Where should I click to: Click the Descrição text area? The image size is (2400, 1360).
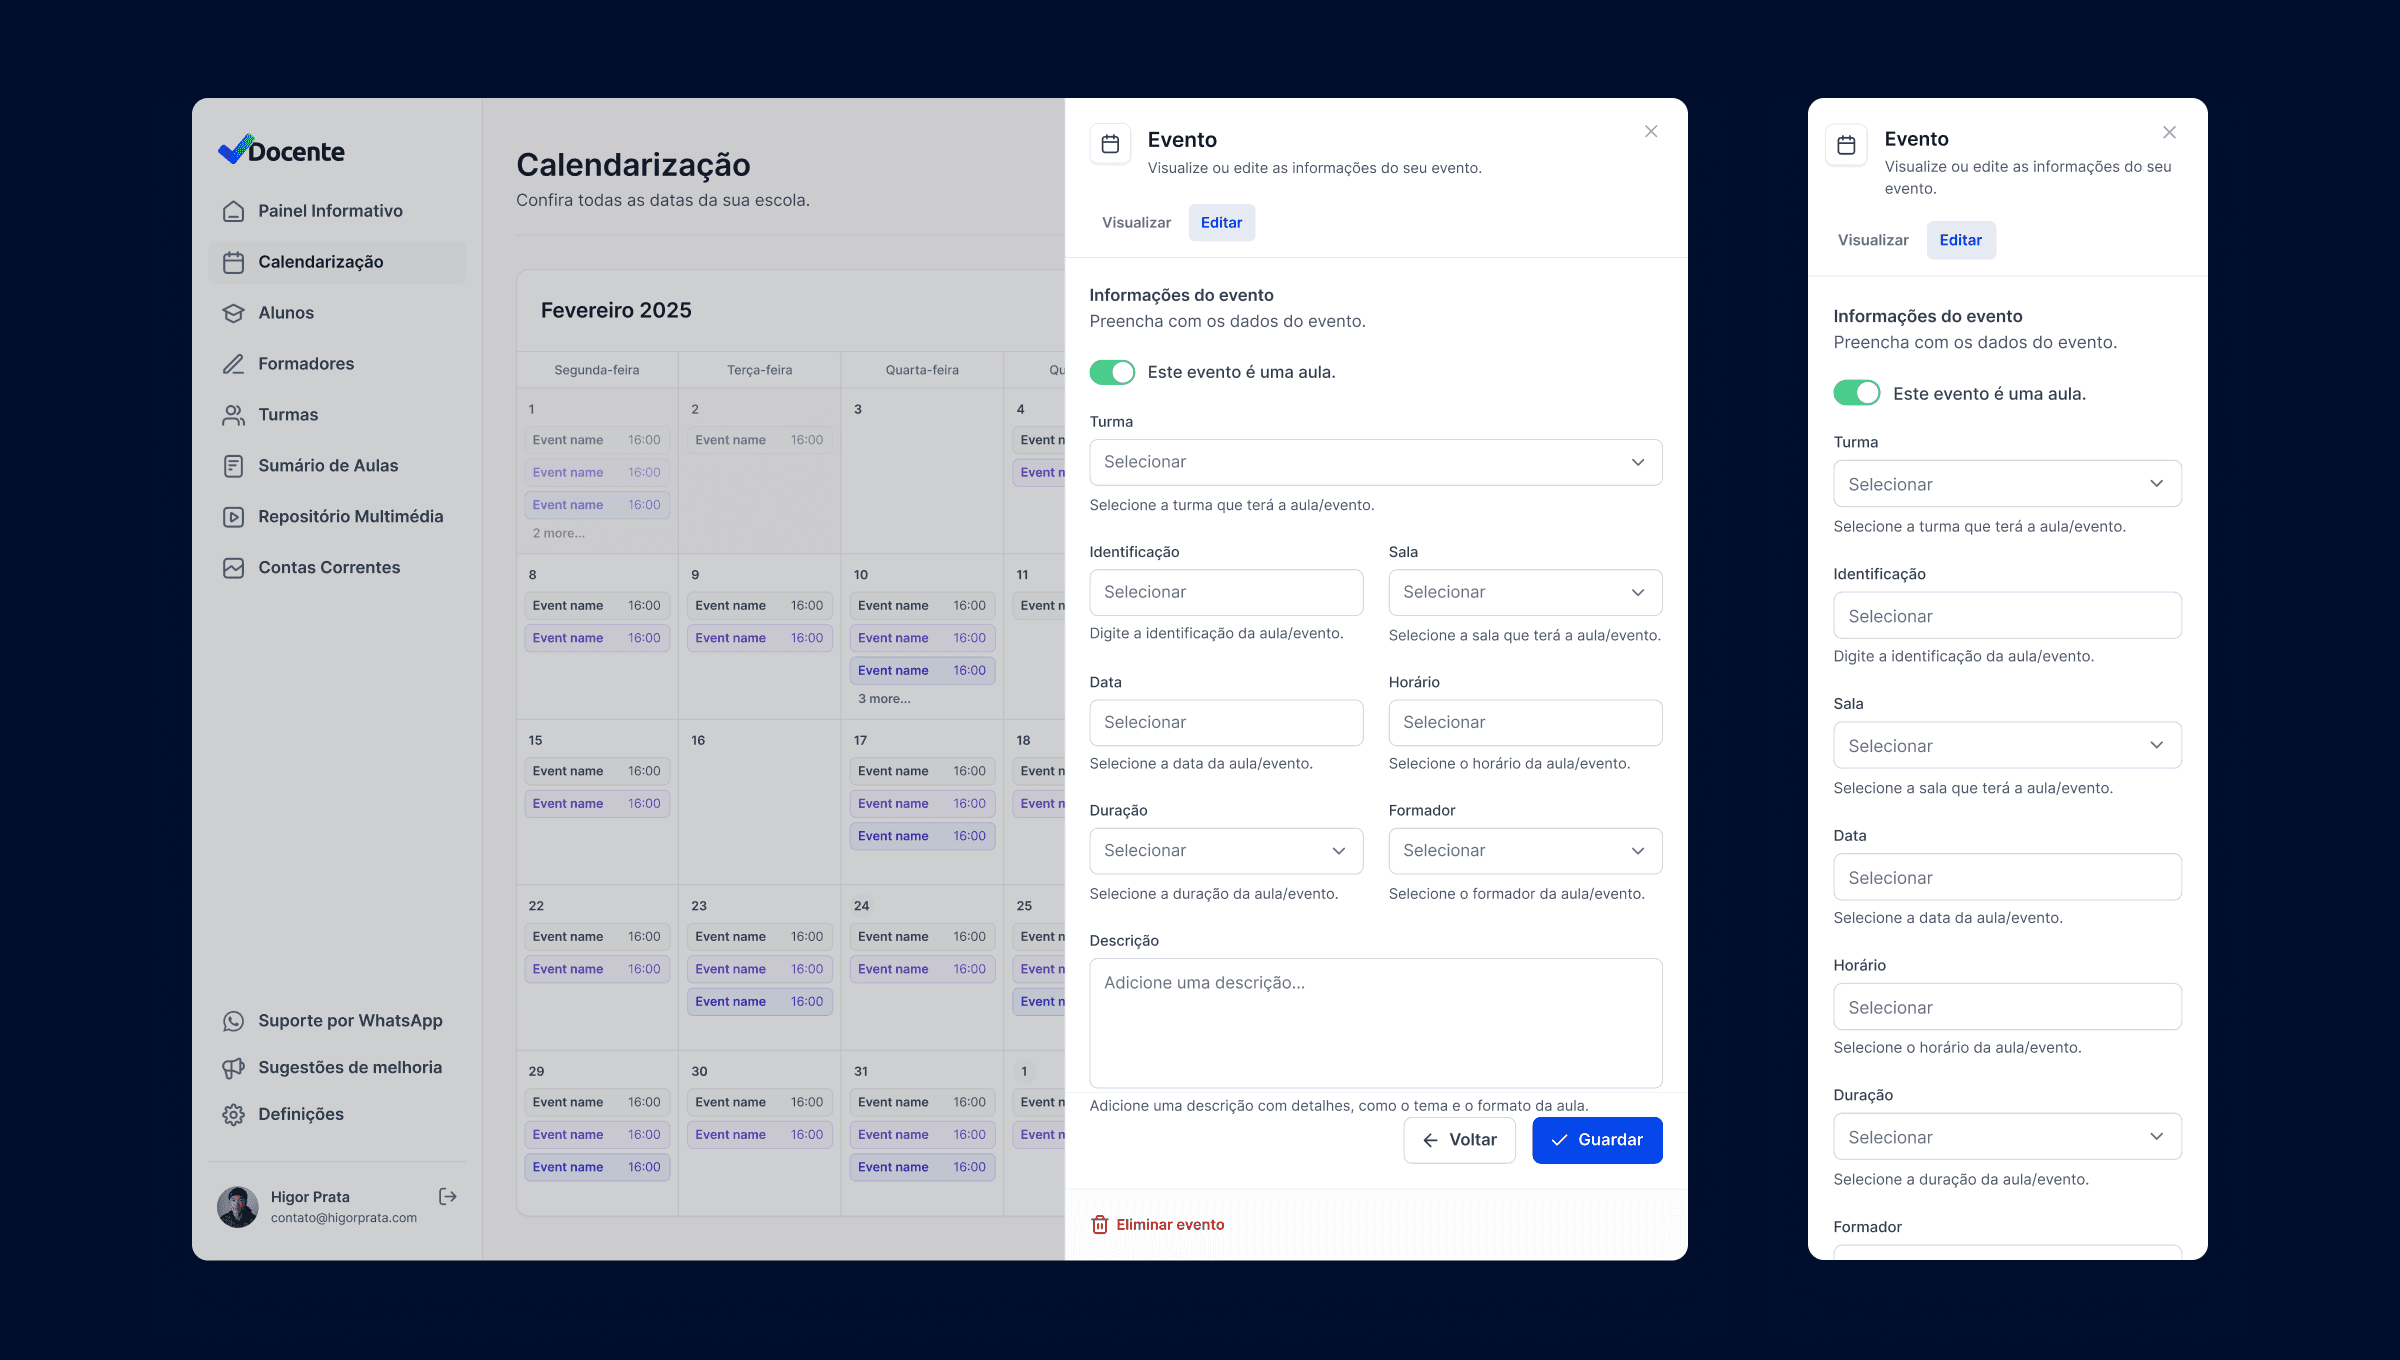pos(1375,1022)
